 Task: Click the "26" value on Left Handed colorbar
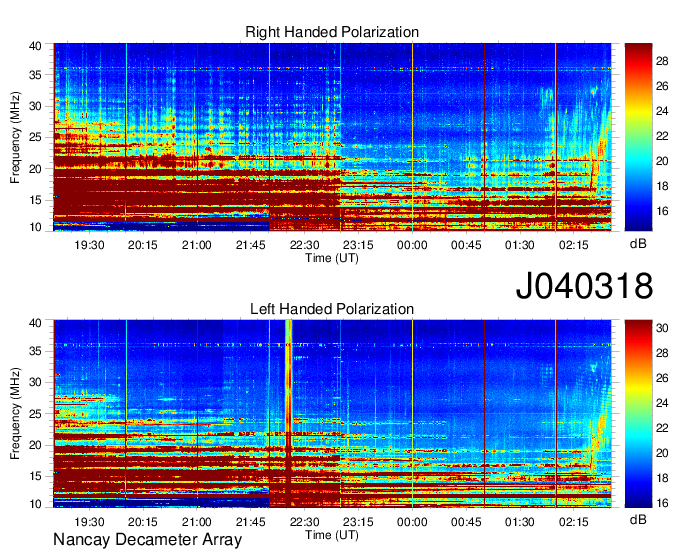(x=662, y=378)
